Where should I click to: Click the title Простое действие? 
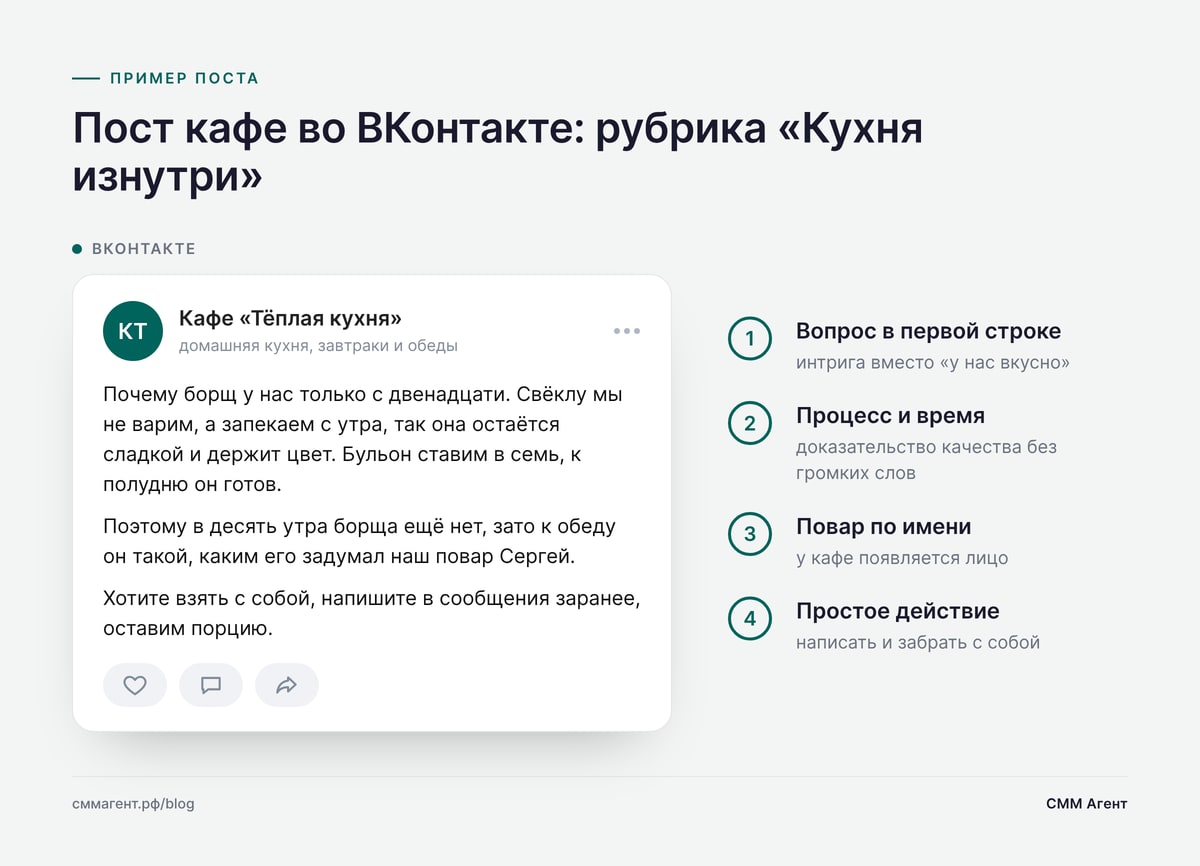click(898, 611)
